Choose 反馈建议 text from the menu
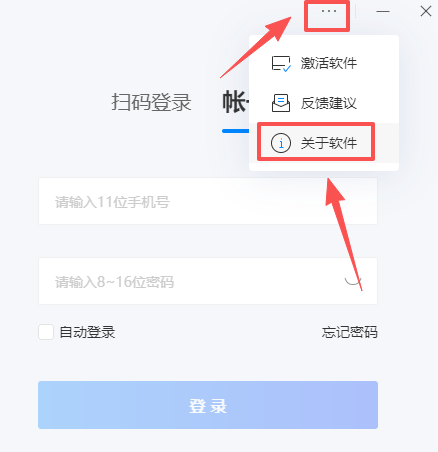 point(329,103)
